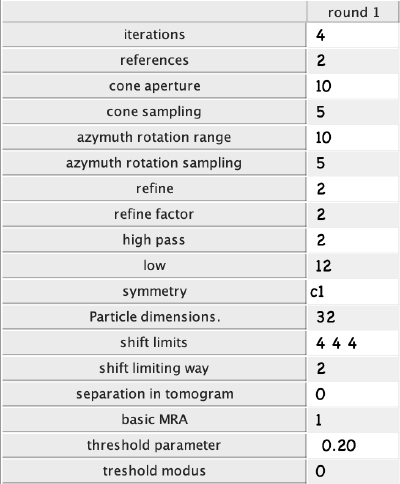The height and width of the screenshot is (484, 400).
Task: Click the high pass value field
Action: tap(353, 240)
